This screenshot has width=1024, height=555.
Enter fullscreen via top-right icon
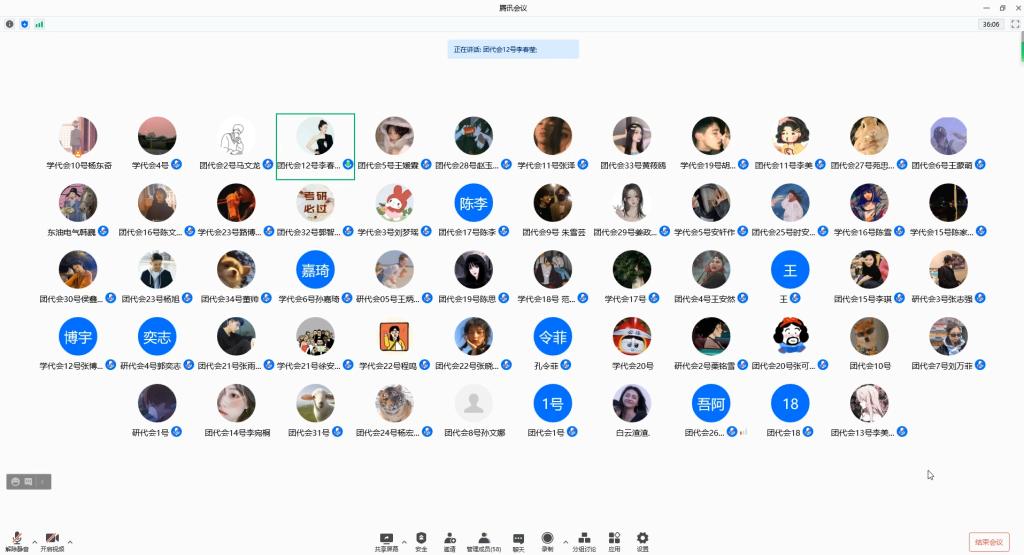[x=1015, y=24]
